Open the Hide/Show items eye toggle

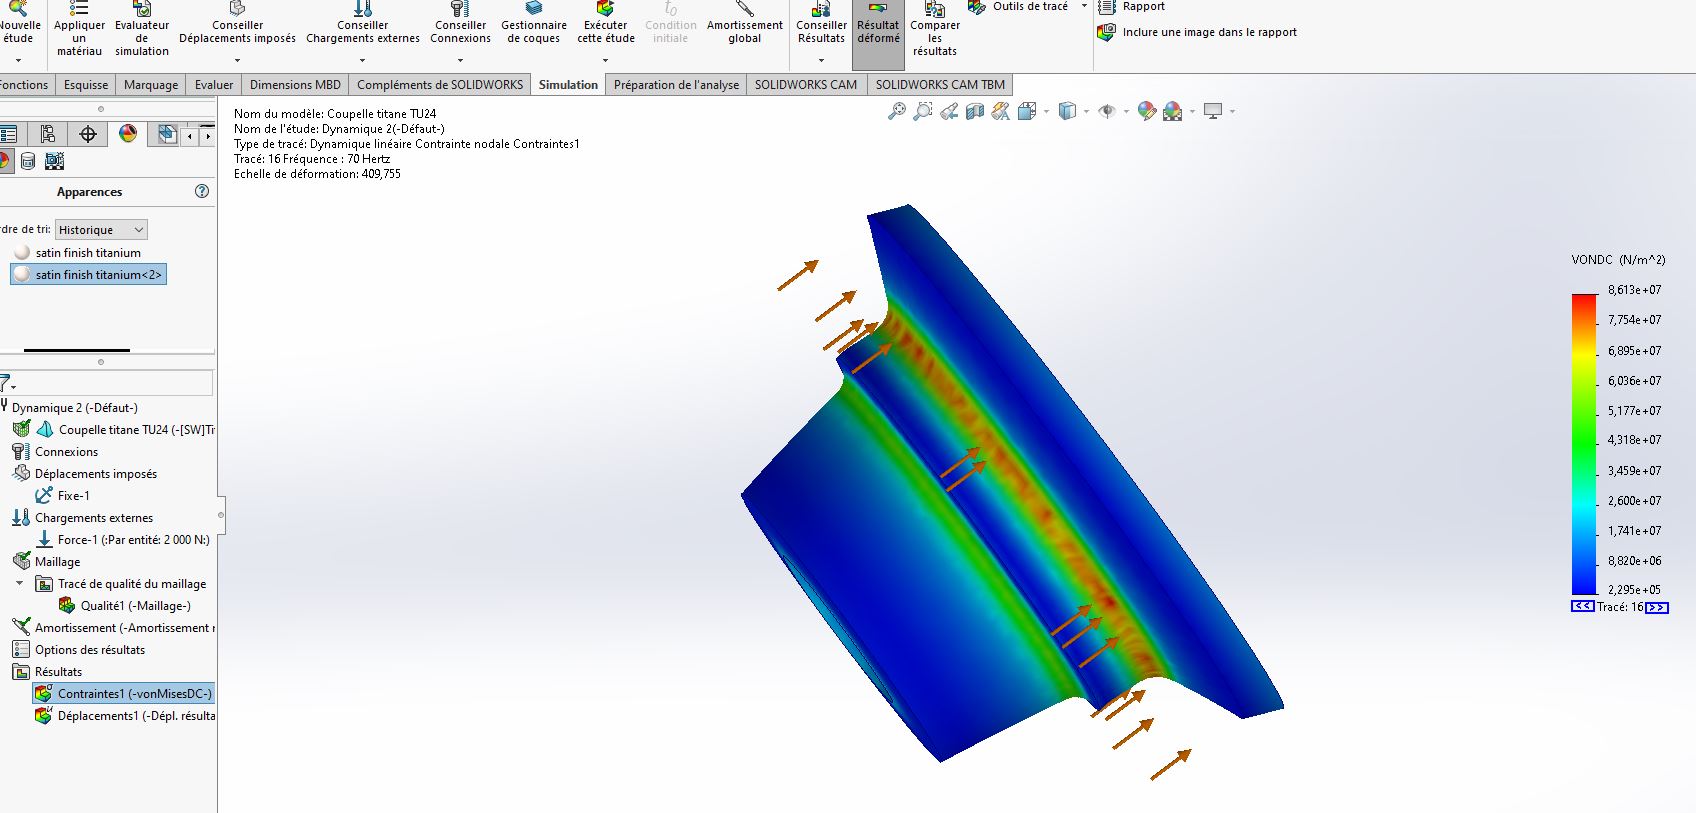tap(1107, 111)
